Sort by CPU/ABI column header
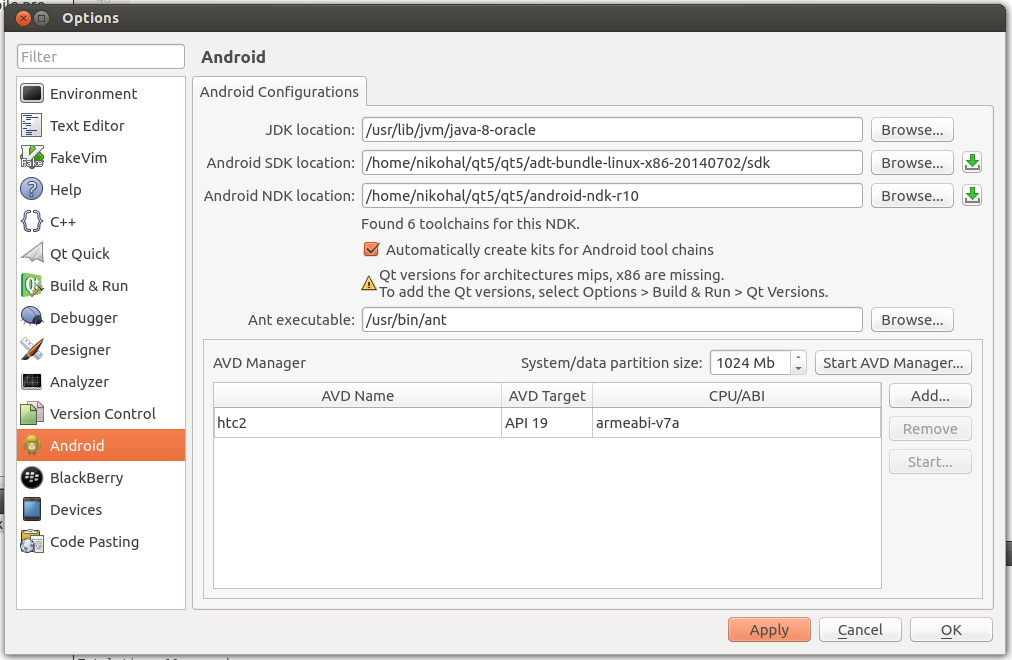 736,395
